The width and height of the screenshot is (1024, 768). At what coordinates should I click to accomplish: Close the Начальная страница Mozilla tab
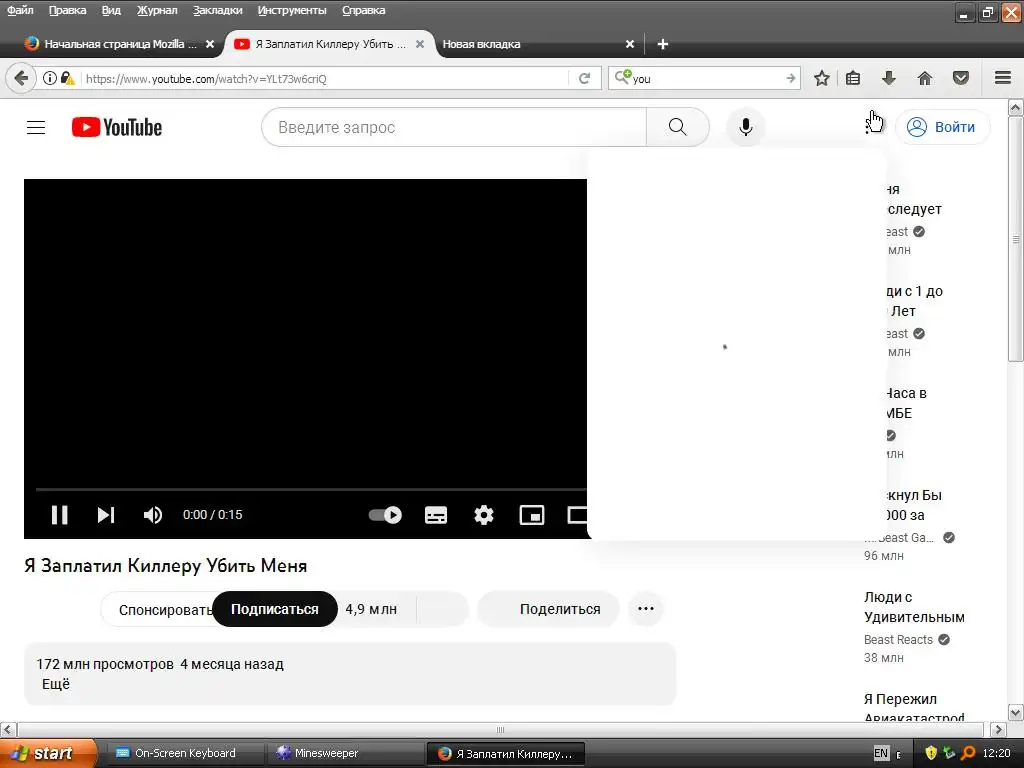210,44
